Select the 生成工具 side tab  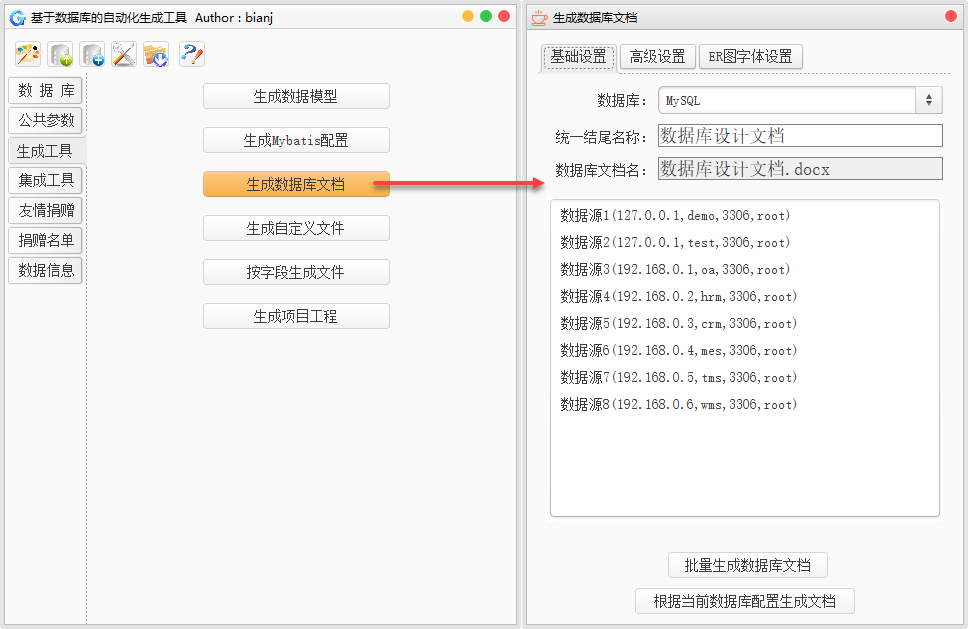[45, 151]
